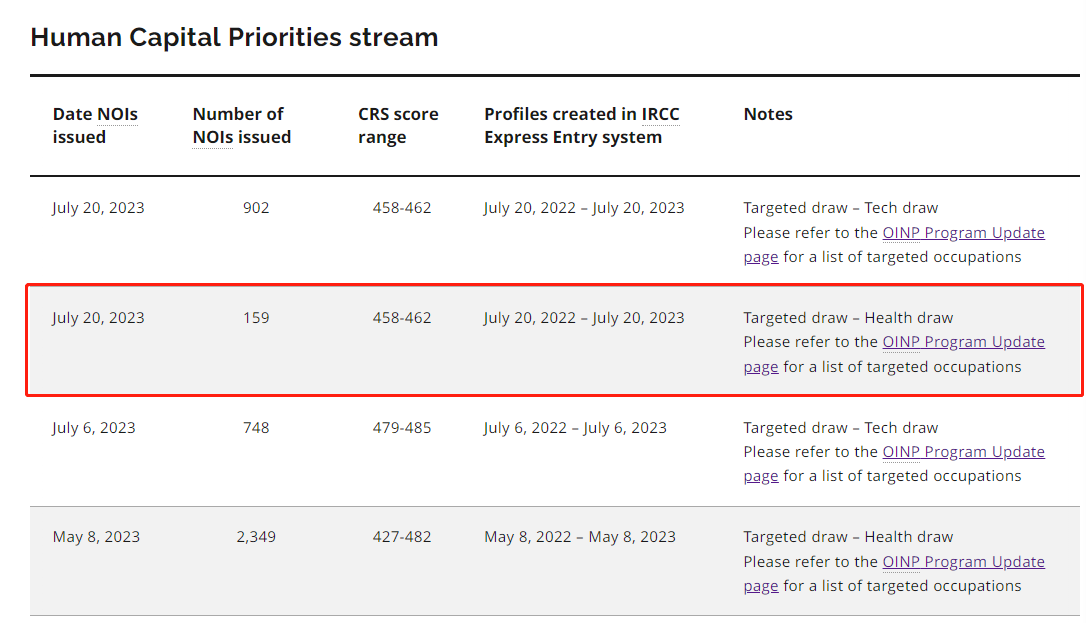1086x623 pixels.
Task: Select the "July 6, 2022 – July 6, 2023" profile range
Action: [575, 428]
